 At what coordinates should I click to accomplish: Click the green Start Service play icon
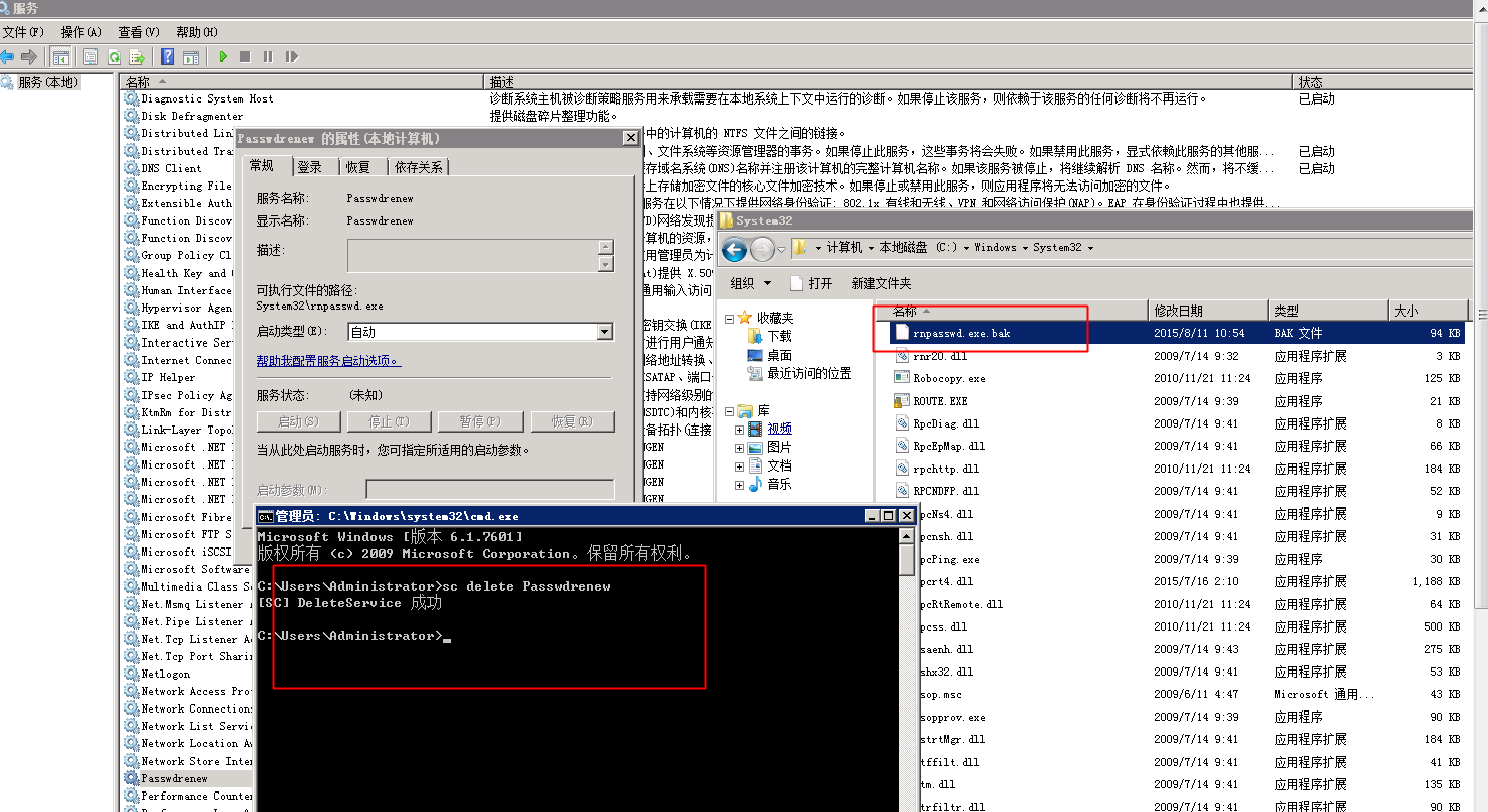point(223,57)
